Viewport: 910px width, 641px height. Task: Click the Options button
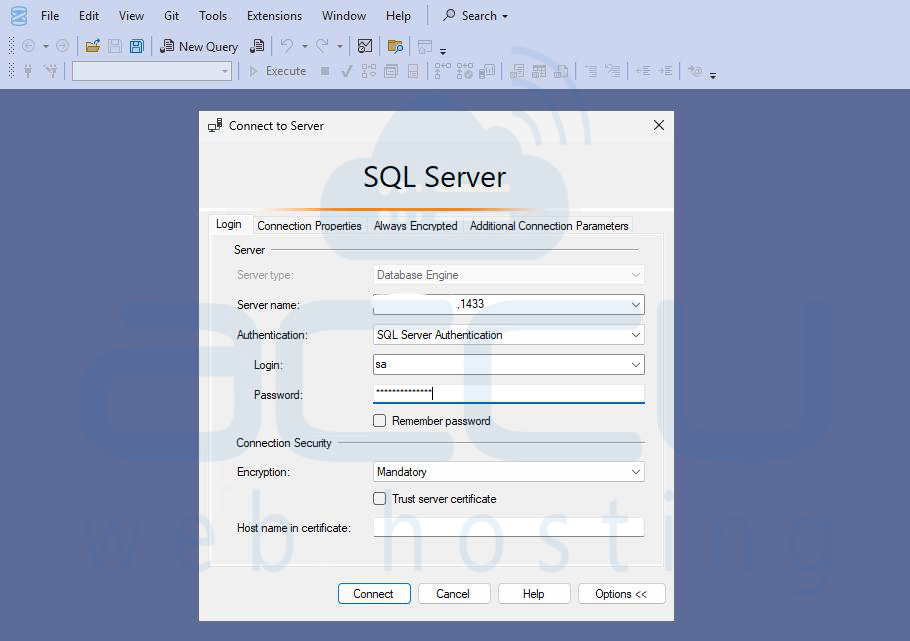(621, 593)
